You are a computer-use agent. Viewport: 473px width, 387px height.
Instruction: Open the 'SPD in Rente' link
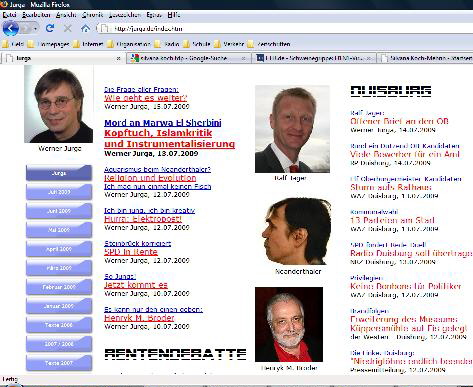(x=131, y=252)
